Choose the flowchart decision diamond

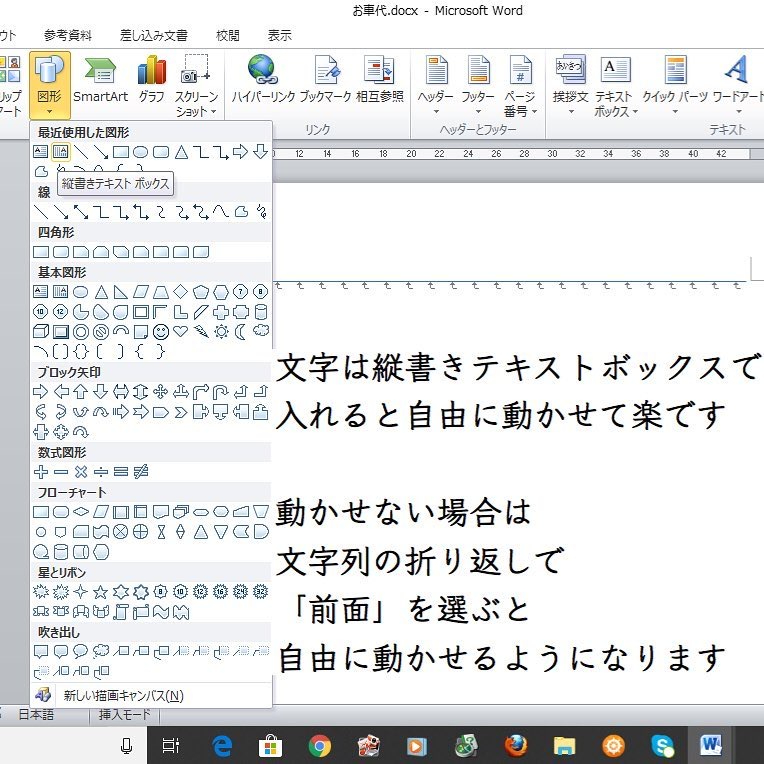pyautogui.click(x=80, y=512)
